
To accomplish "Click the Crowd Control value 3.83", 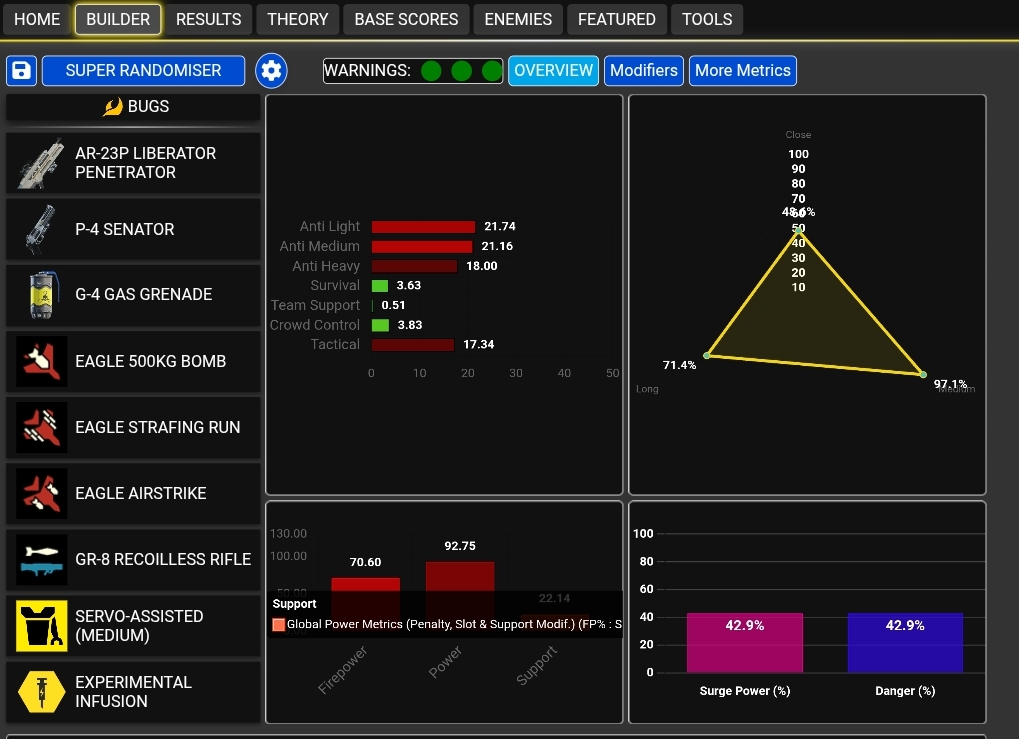I will tap(410, 325).
